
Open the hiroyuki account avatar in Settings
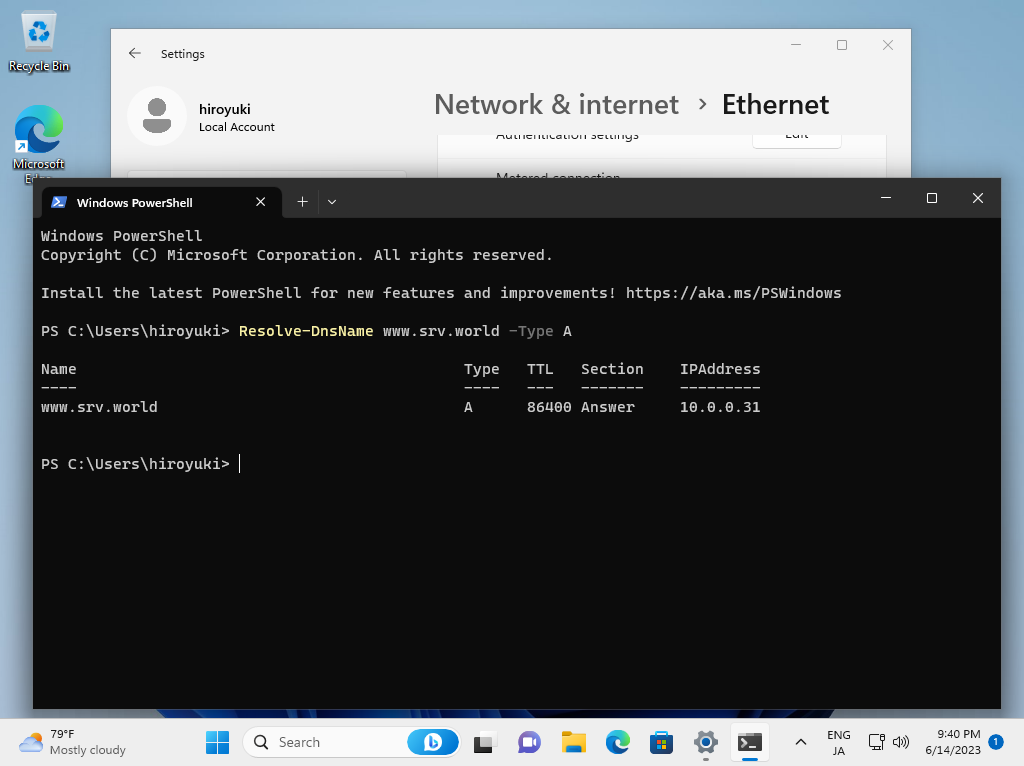point(157,116)
